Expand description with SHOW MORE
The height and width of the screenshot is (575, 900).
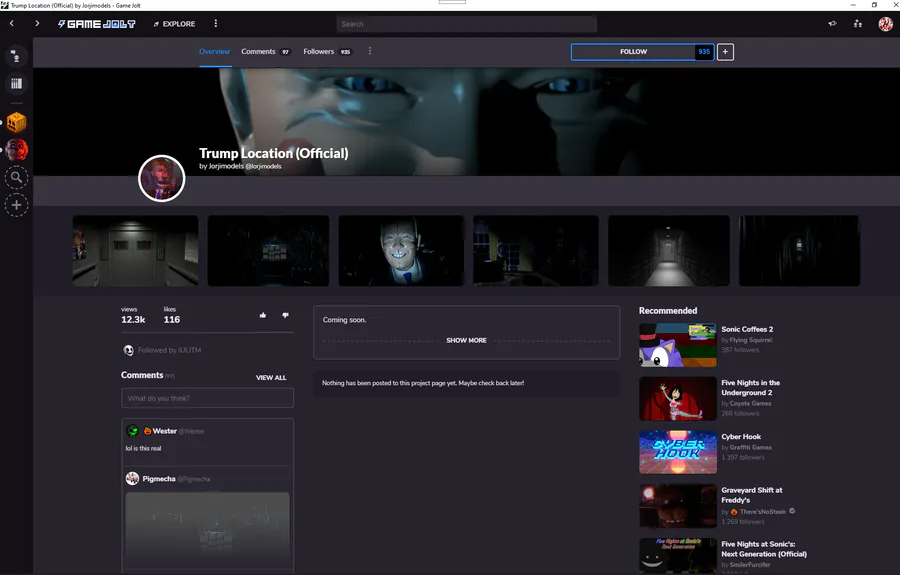[x=467, y=340]
